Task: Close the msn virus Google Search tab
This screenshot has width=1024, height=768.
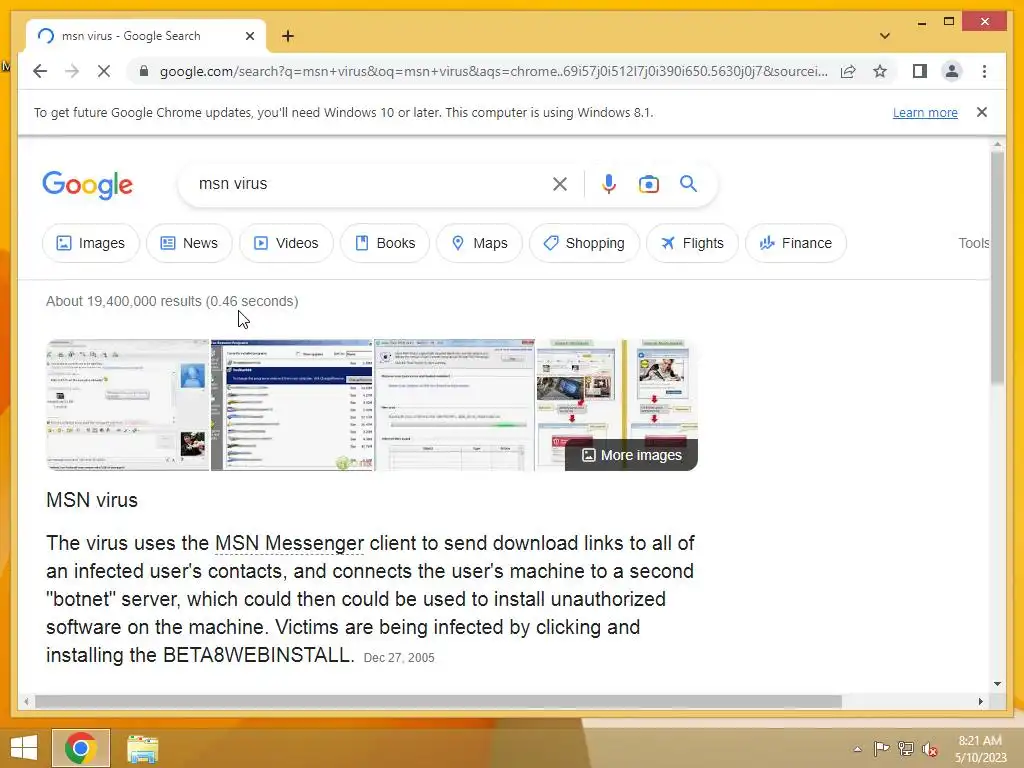Action: click(249, 36)
